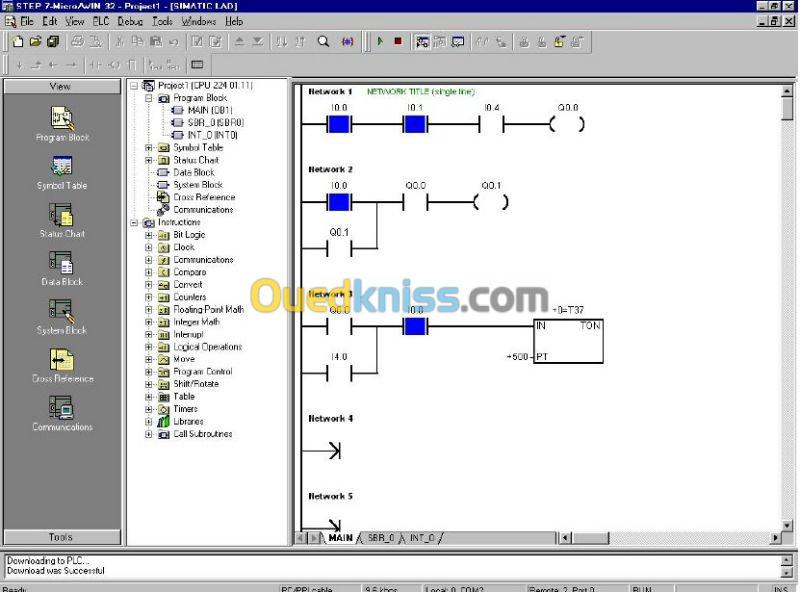Open System Block in View bar
800x592 pixels.
point(62,317)
